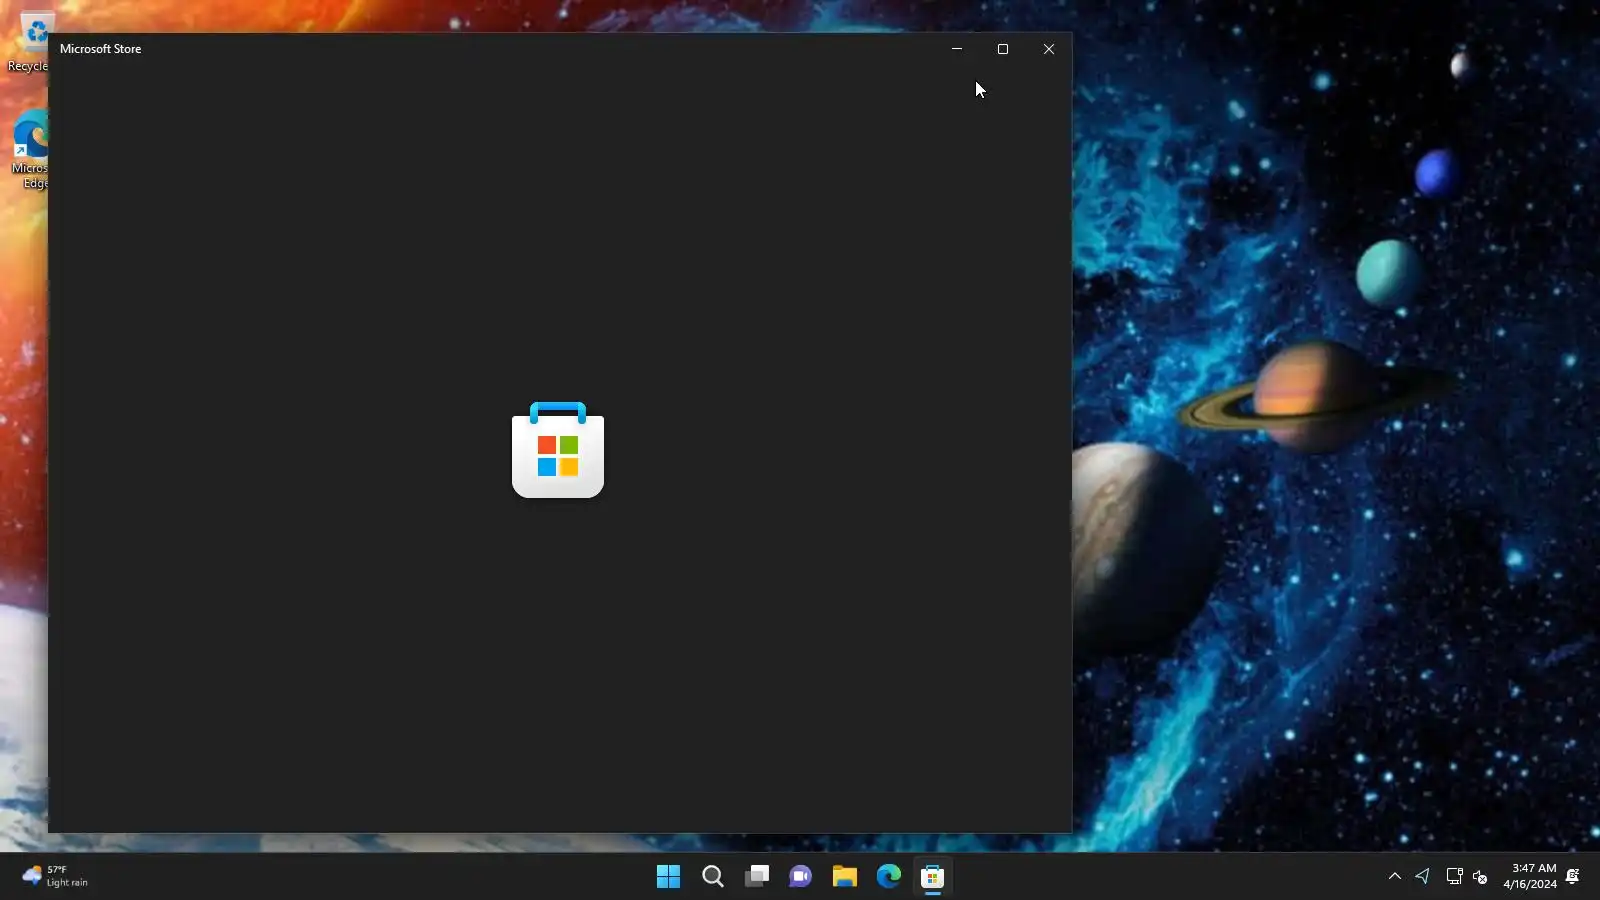Open the Windows Start menu
Viewport: 1600px width, 900px height.
(x=668, y=877)
